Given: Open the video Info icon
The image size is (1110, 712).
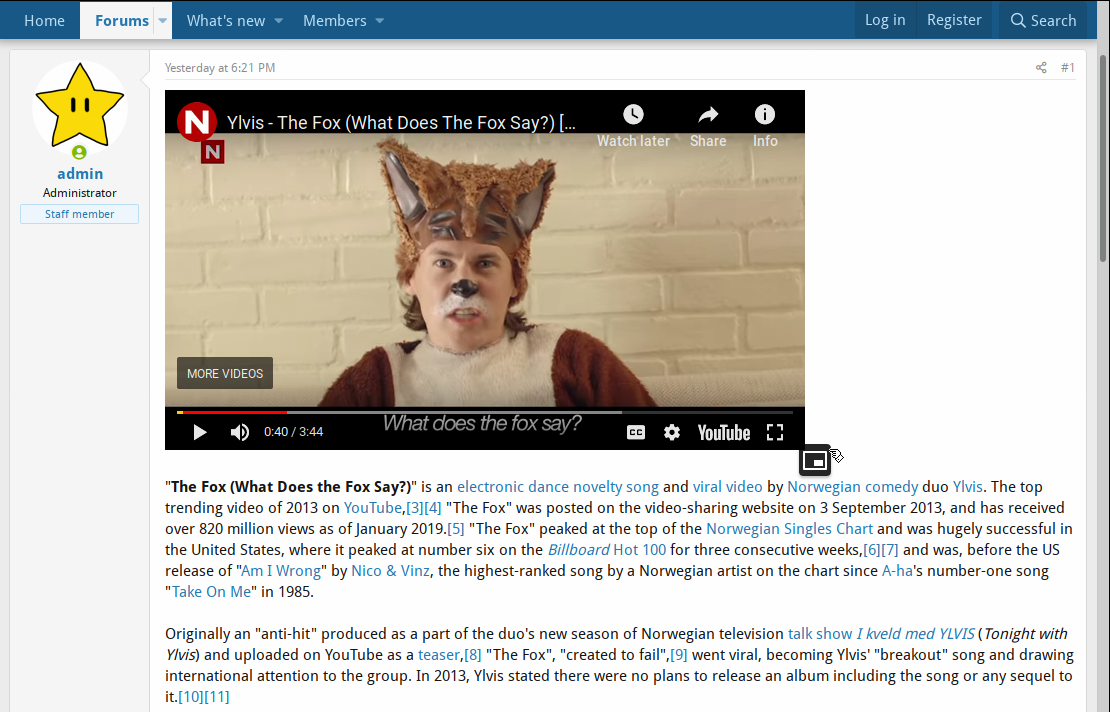Looking at the screenshot, I should 765,114.
